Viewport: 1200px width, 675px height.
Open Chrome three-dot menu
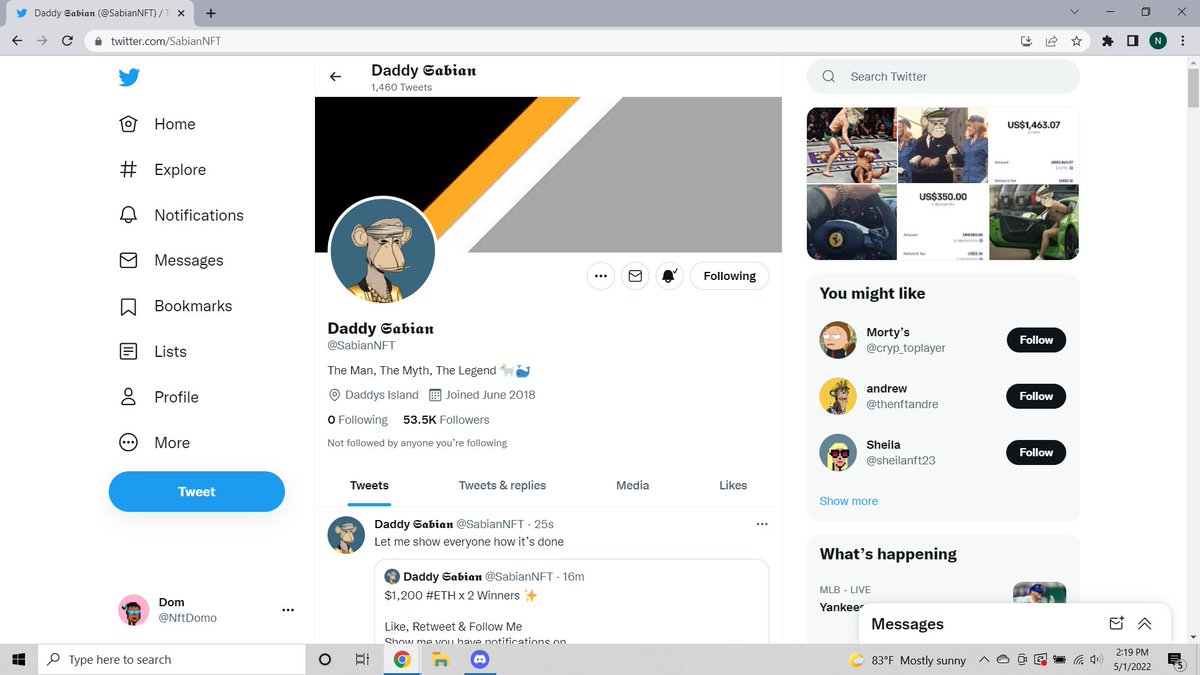tap(1183, 41)
